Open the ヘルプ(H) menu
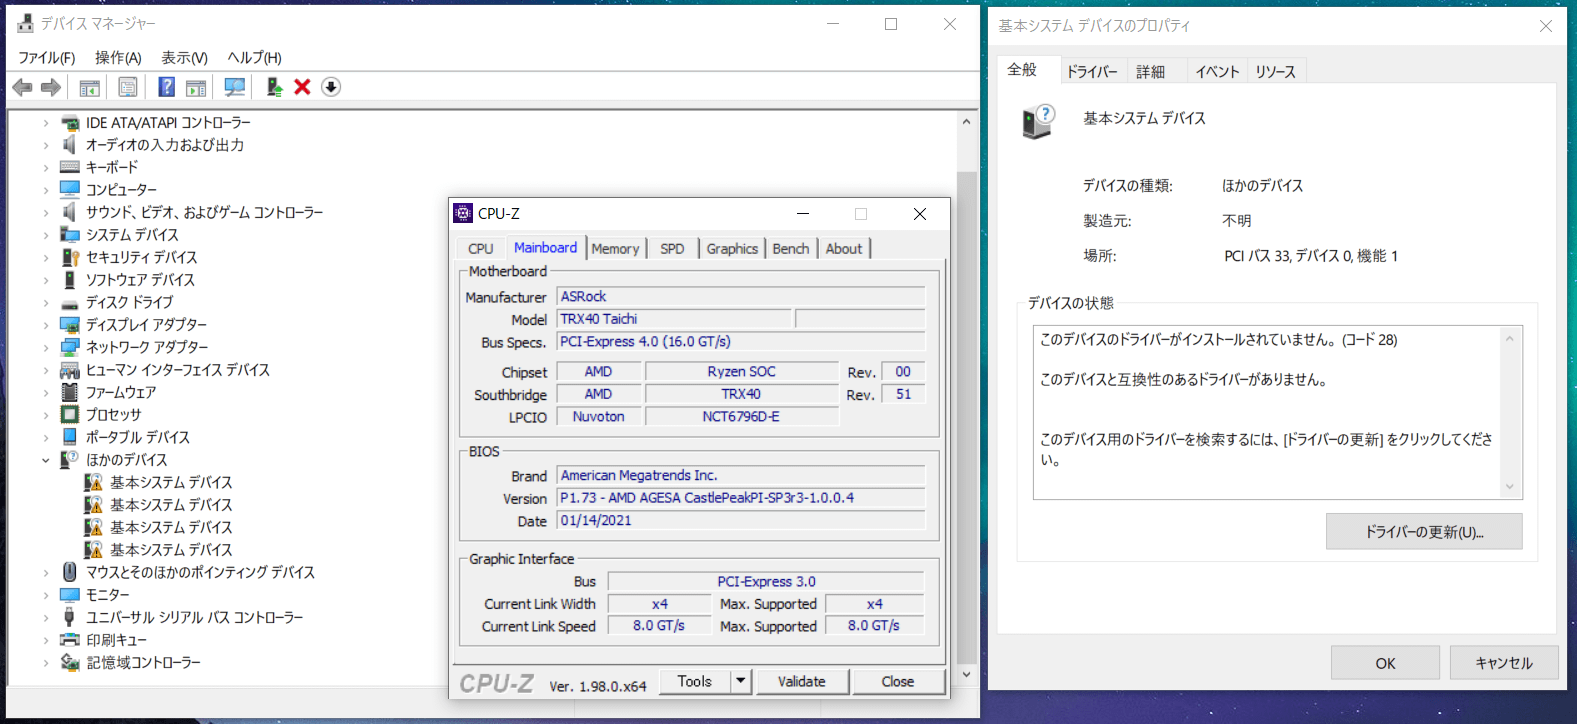Screen dimensions: 1577x724 254,58
